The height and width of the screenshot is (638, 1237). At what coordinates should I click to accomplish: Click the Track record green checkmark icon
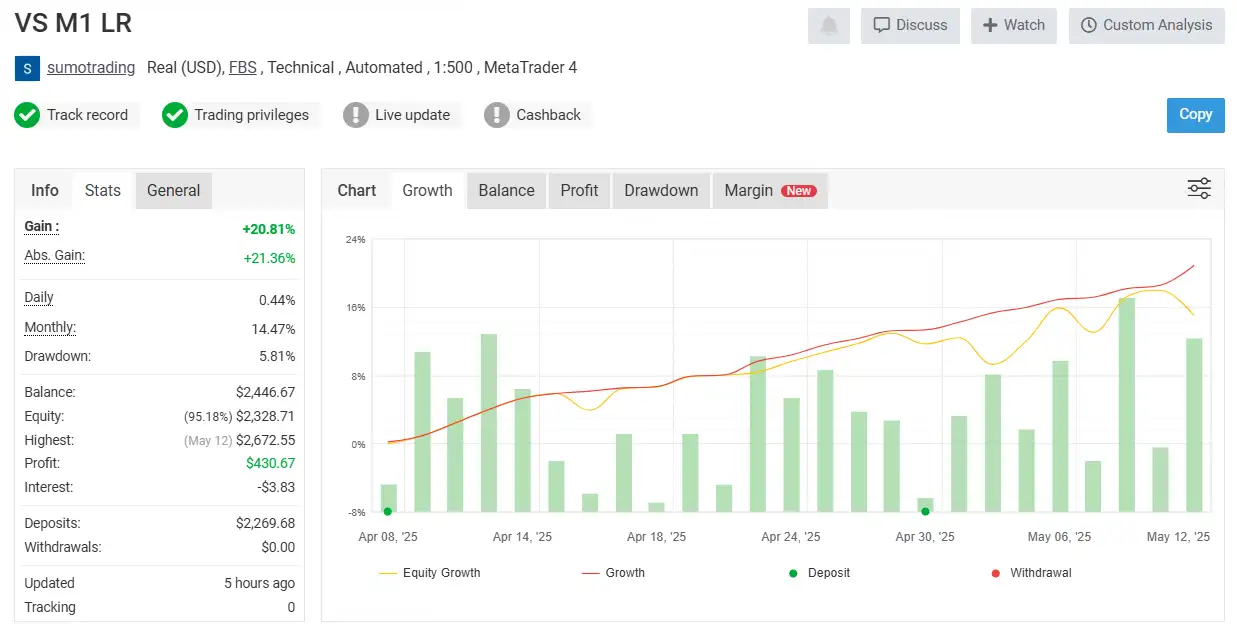tap(27, 115)
